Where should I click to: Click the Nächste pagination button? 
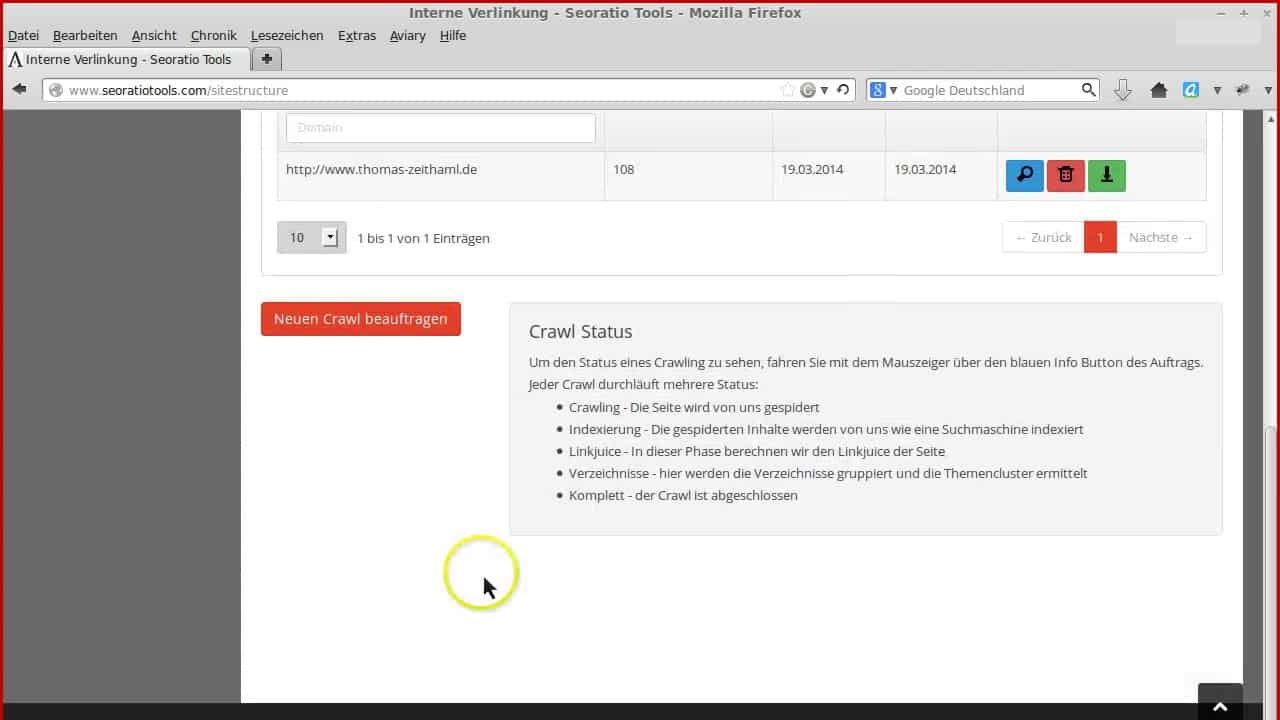1161,237
